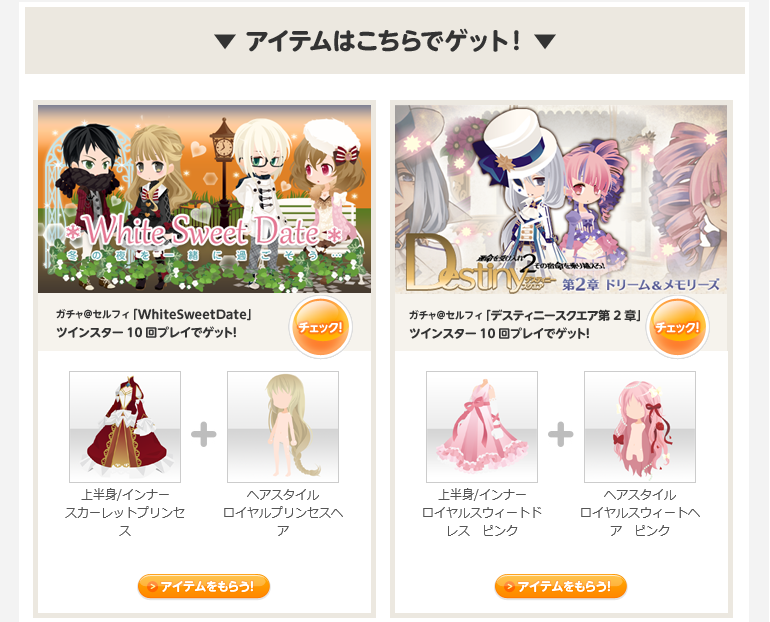Click アイテムをもらう! under pink royal sweet set
The image size is (770, 622).
561,586
